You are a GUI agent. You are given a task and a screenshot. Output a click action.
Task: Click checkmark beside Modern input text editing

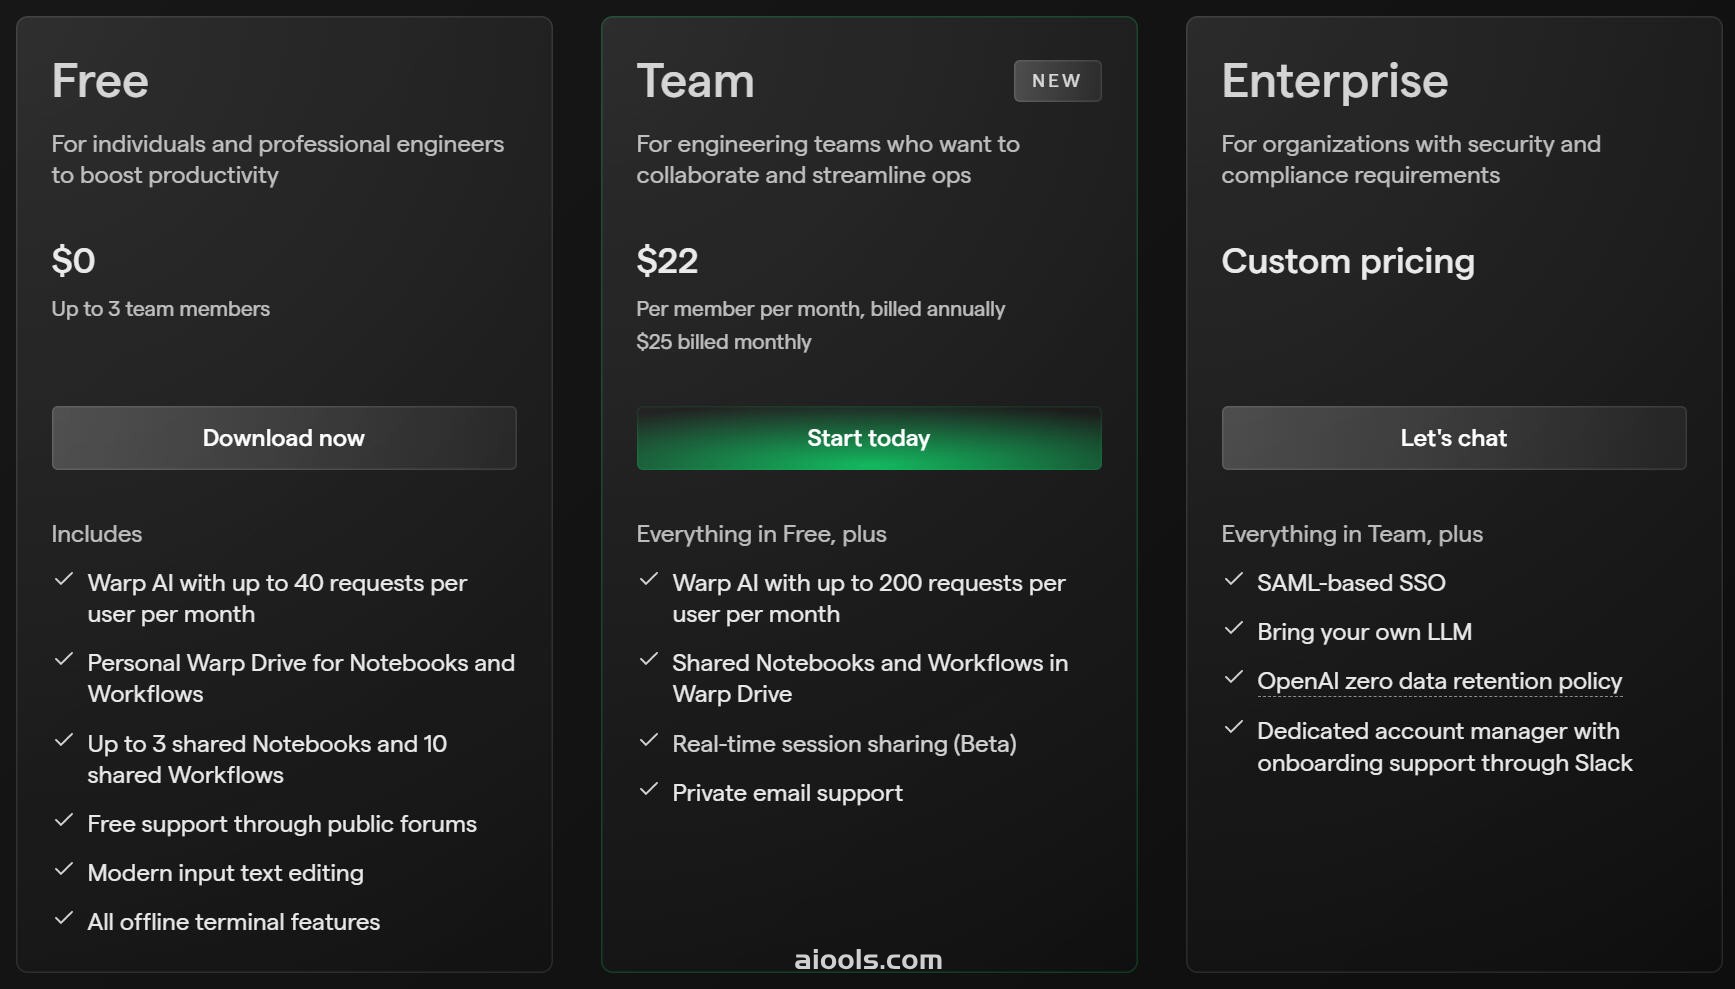[x=64, y=869]
